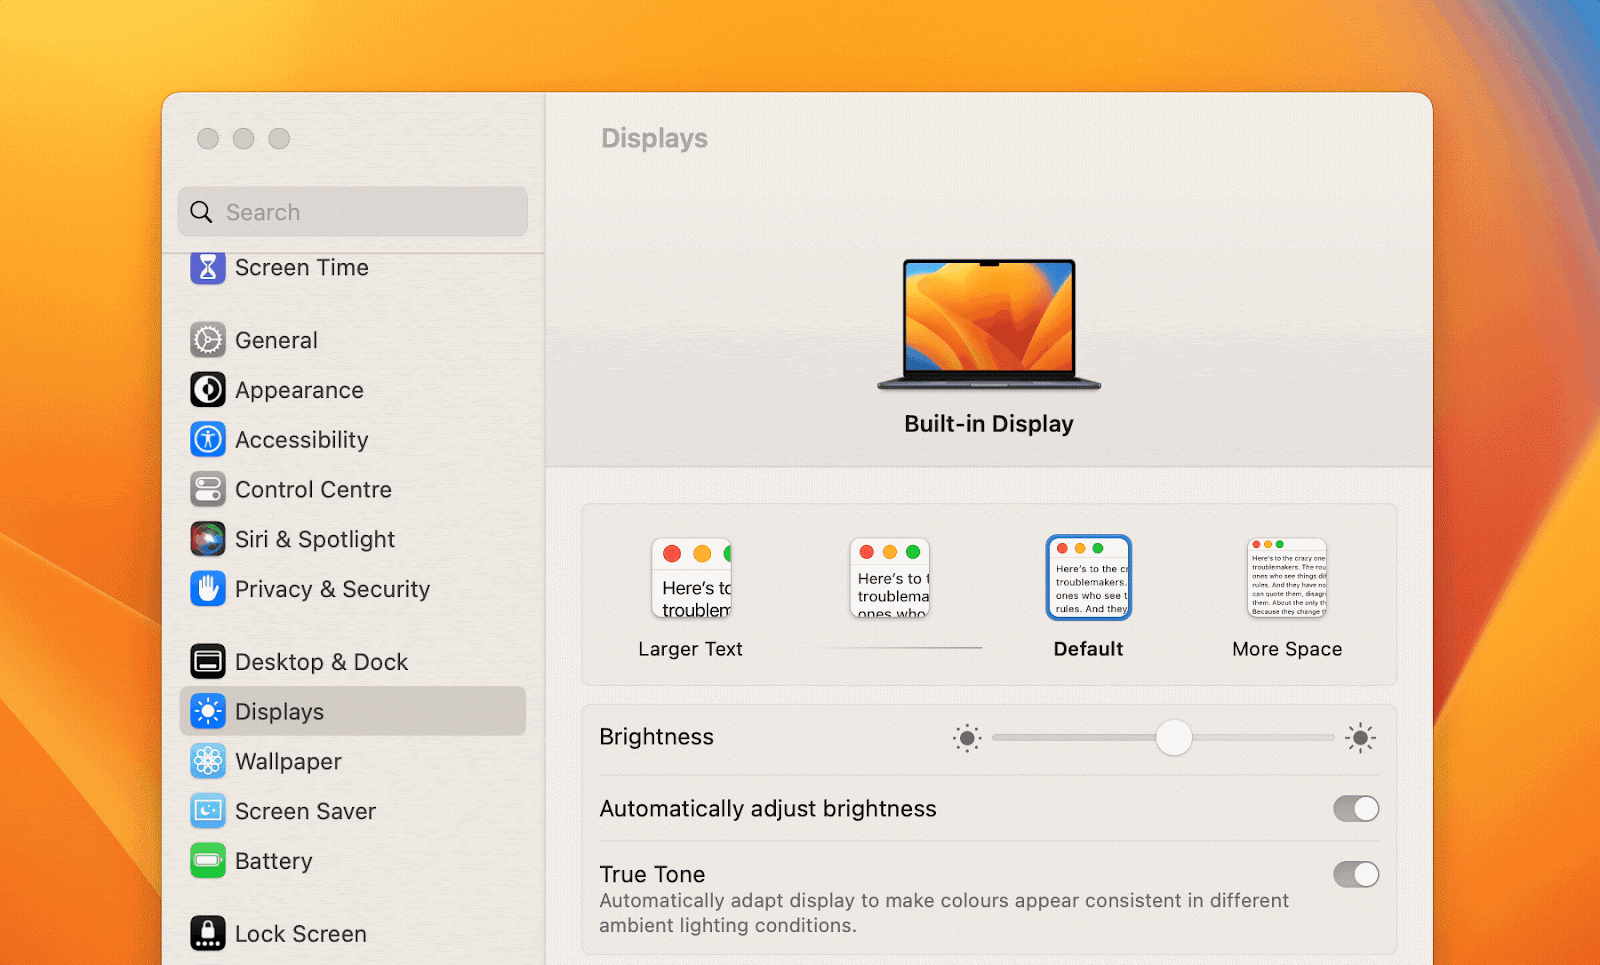Select Displays in the sidebar
Image resolution: width=1600 pixels, height=965 pixels.
353,711
